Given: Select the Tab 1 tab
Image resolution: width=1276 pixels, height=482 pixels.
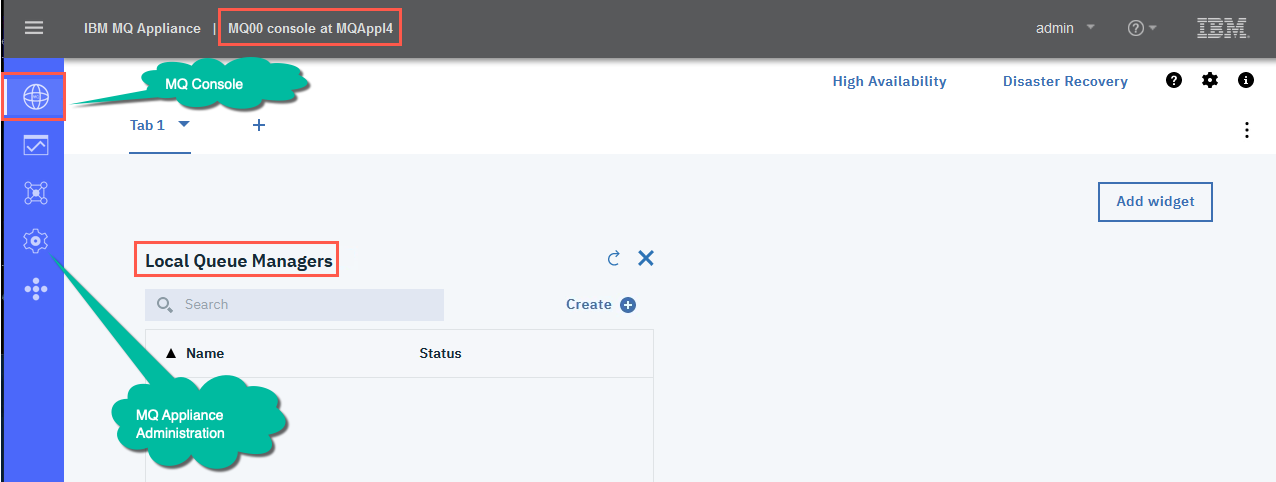Looking at the screenshot, I should point(148,125).
